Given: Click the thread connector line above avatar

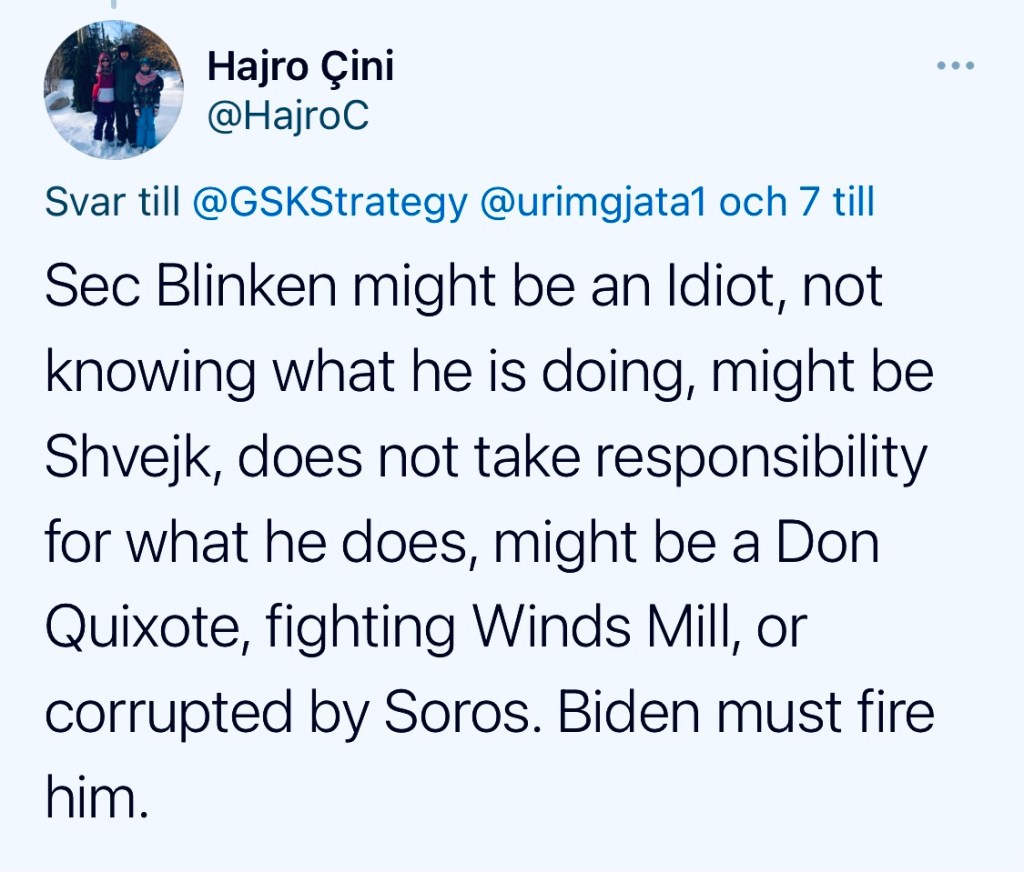Looking at the screenshot, I should point(113,5).
